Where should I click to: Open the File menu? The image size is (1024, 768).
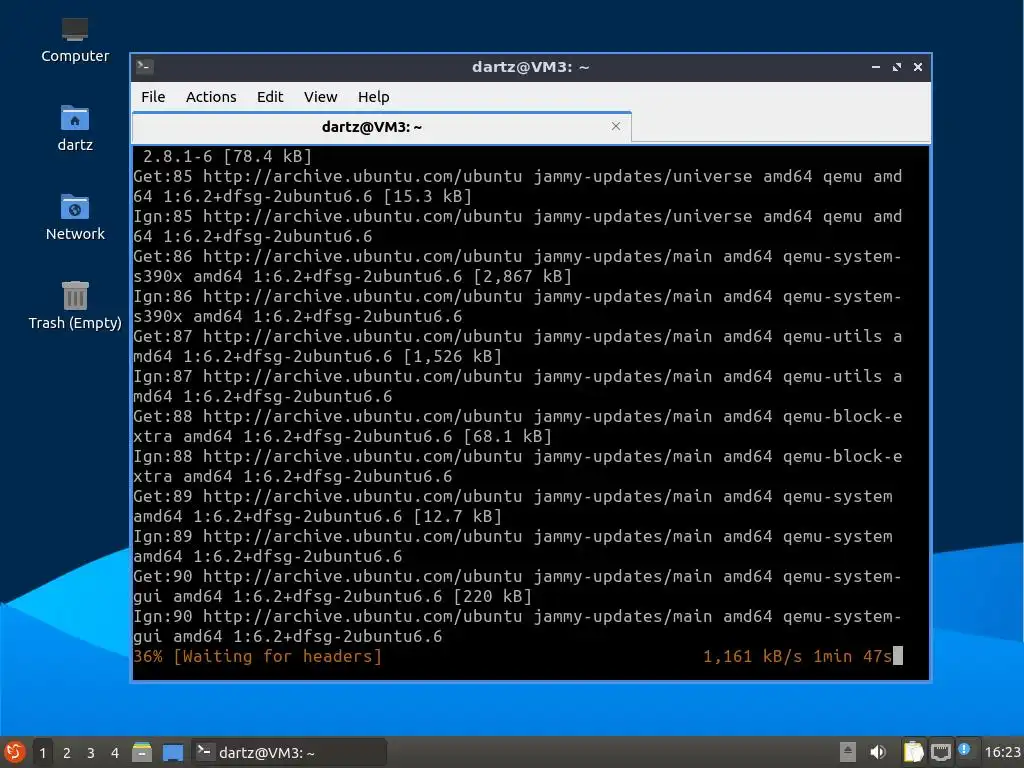point(153,97)
